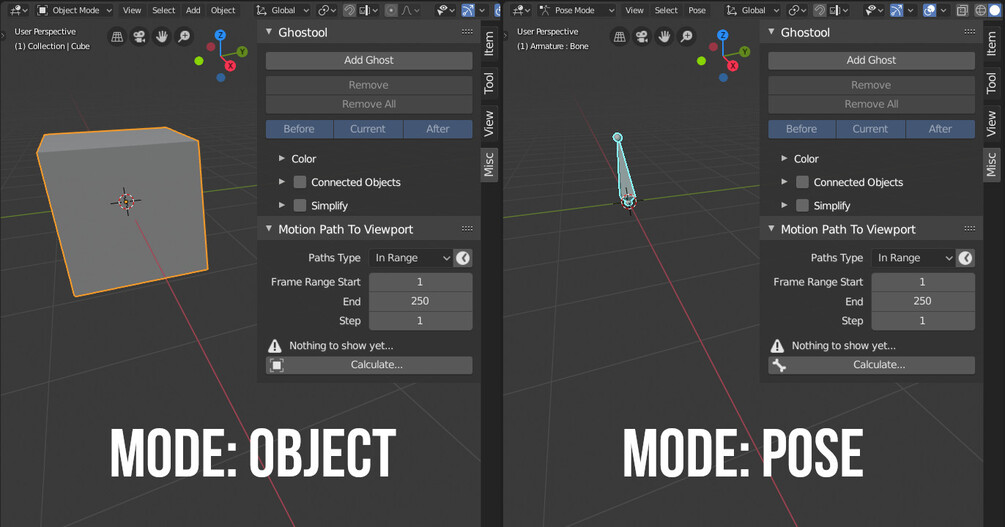Viewport: 1005px width, 527px height.
Task: Select wireframe shading in Pose Mode header
Action: pos(981,10)
